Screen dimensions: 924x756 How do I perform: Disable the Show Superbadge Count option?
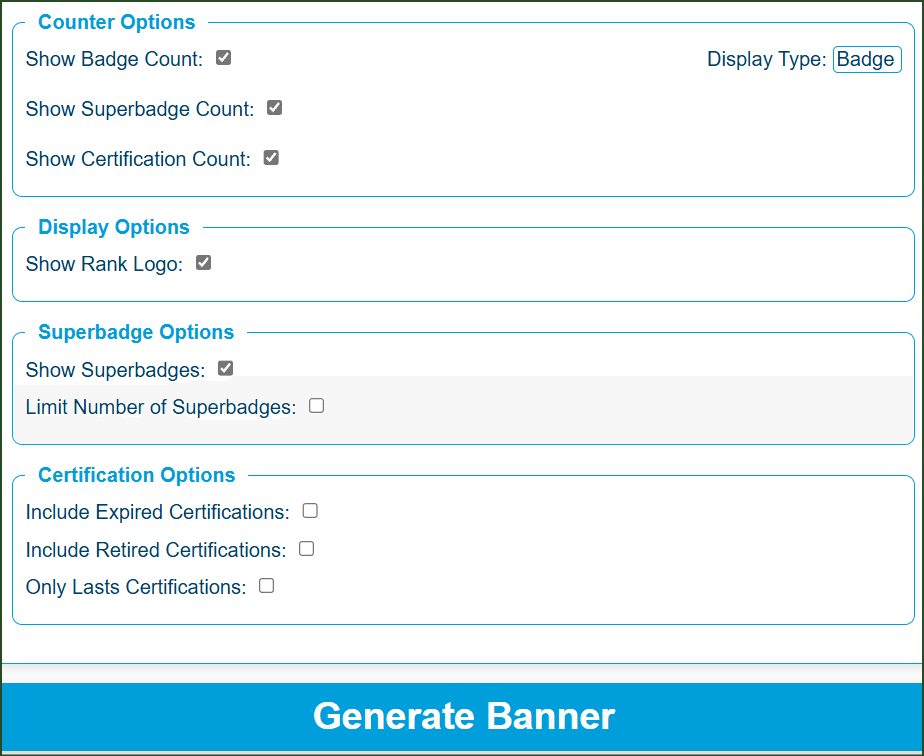[x=274, y=108]
